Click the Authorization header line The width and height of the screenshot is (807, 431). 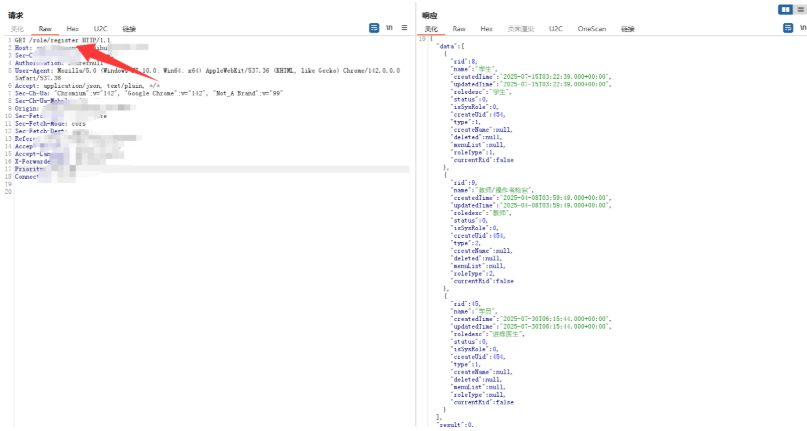click(x=59, y=63)
